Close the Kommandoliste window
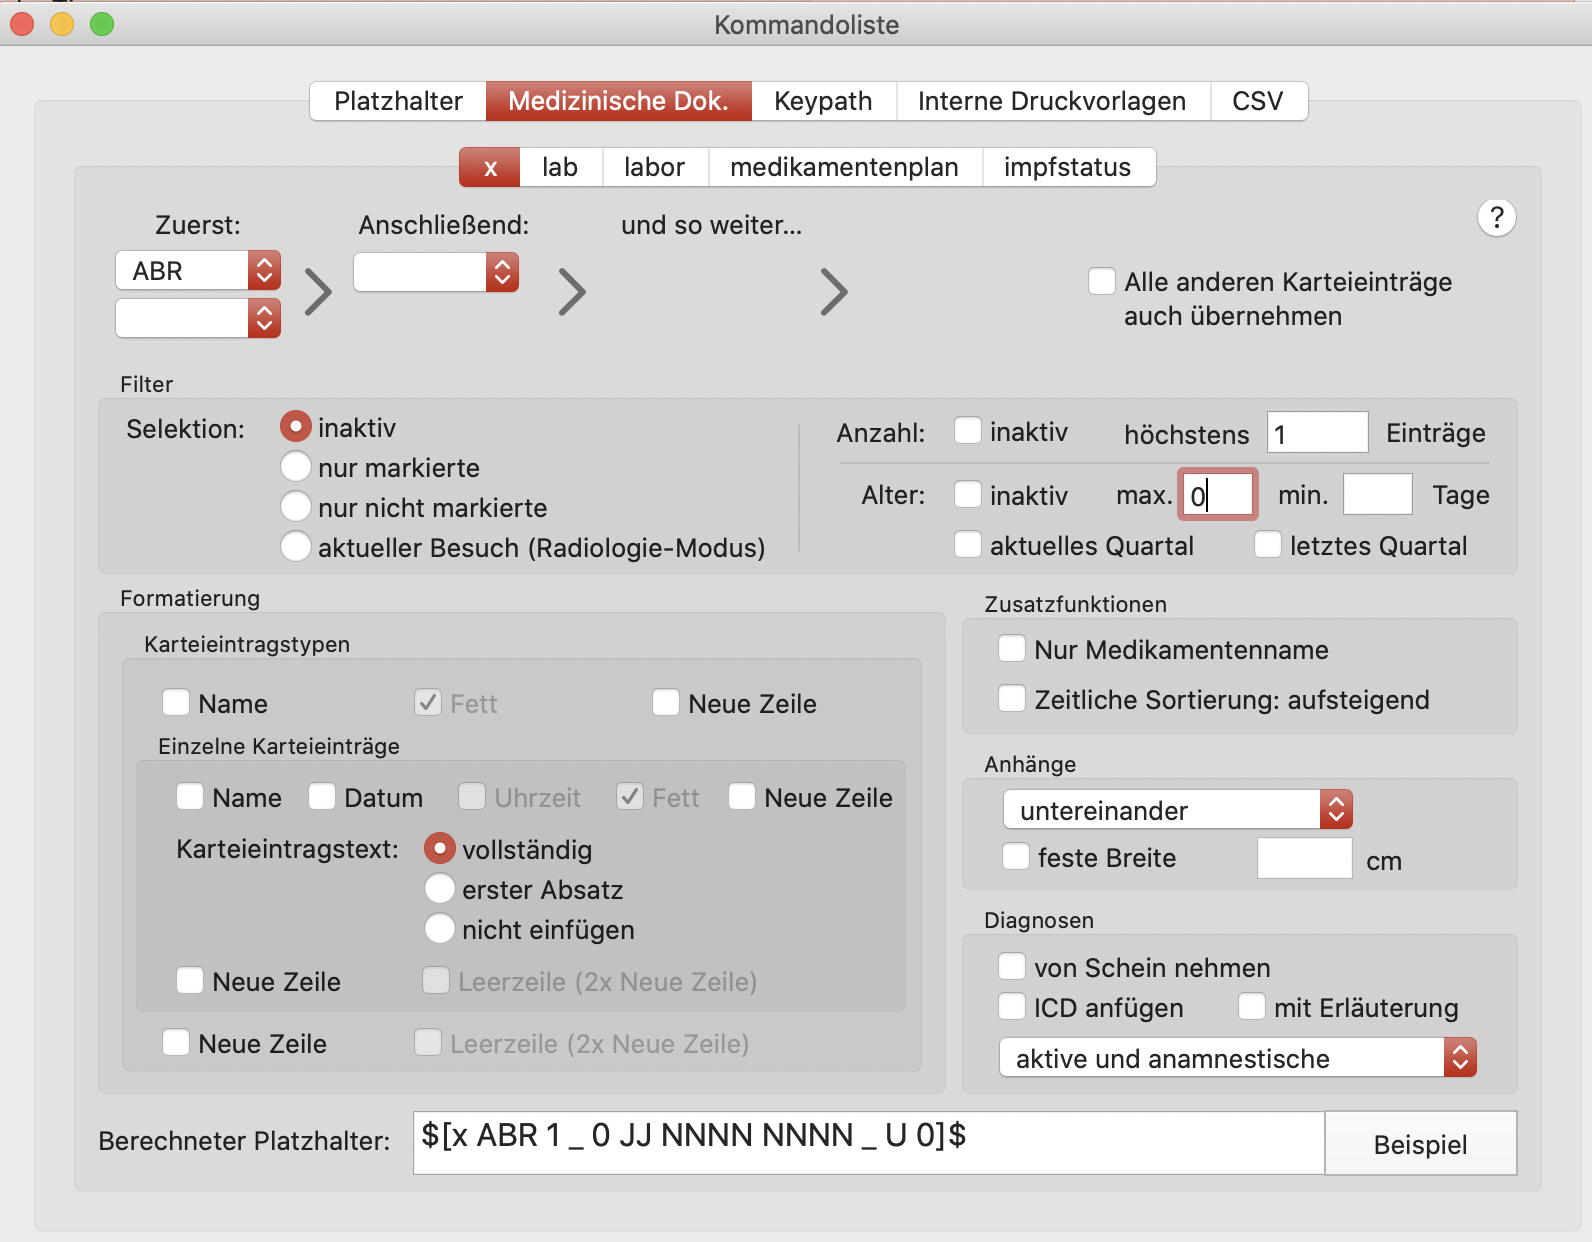The image size is (1592, 1242). tap(22, 24)
